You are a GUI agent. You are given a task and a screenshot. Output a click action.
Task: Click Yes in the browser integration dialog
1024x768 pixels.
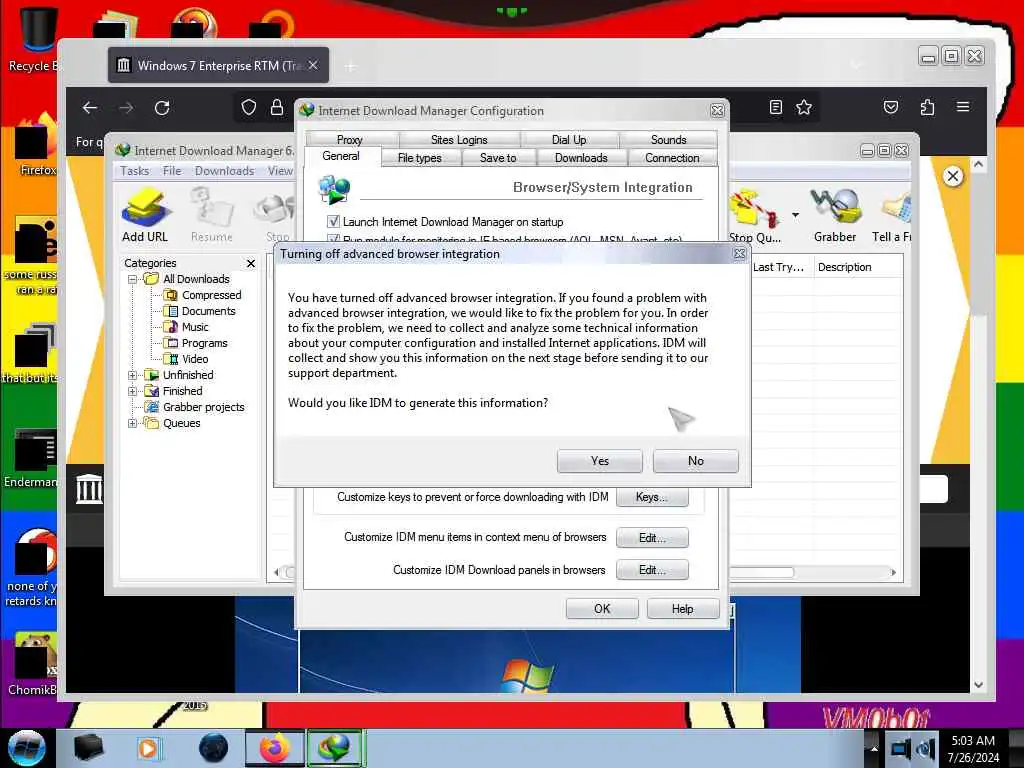[599, 461]
